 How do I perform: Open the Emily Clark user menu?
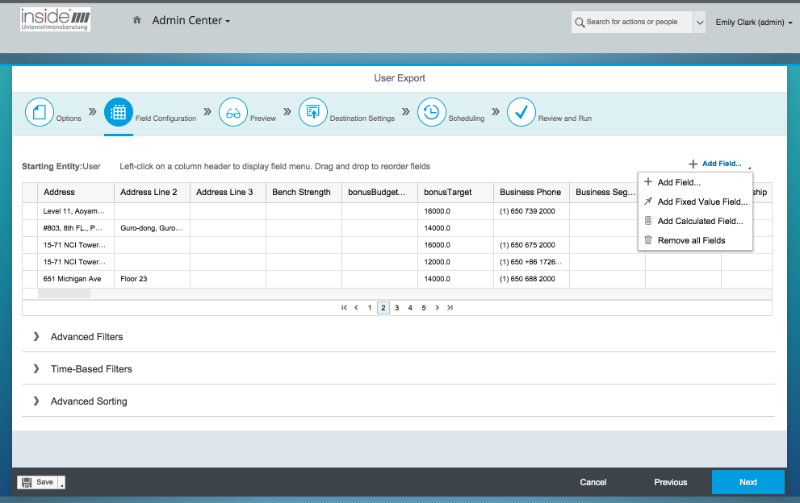click(x=749, y=22)
